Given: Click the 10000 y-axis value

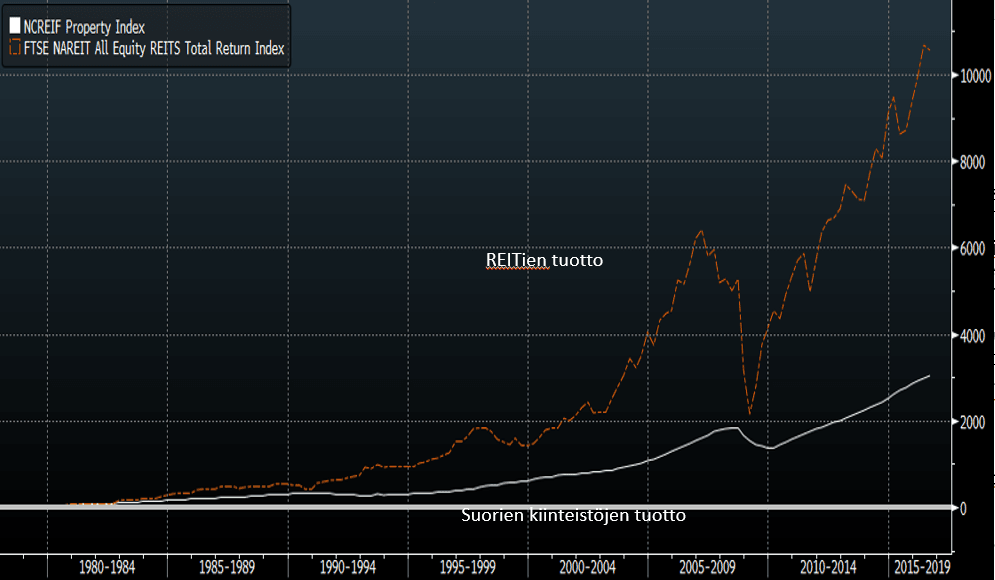Looking at the screenshot, I should pyautogui.click(x=976, y=76).
